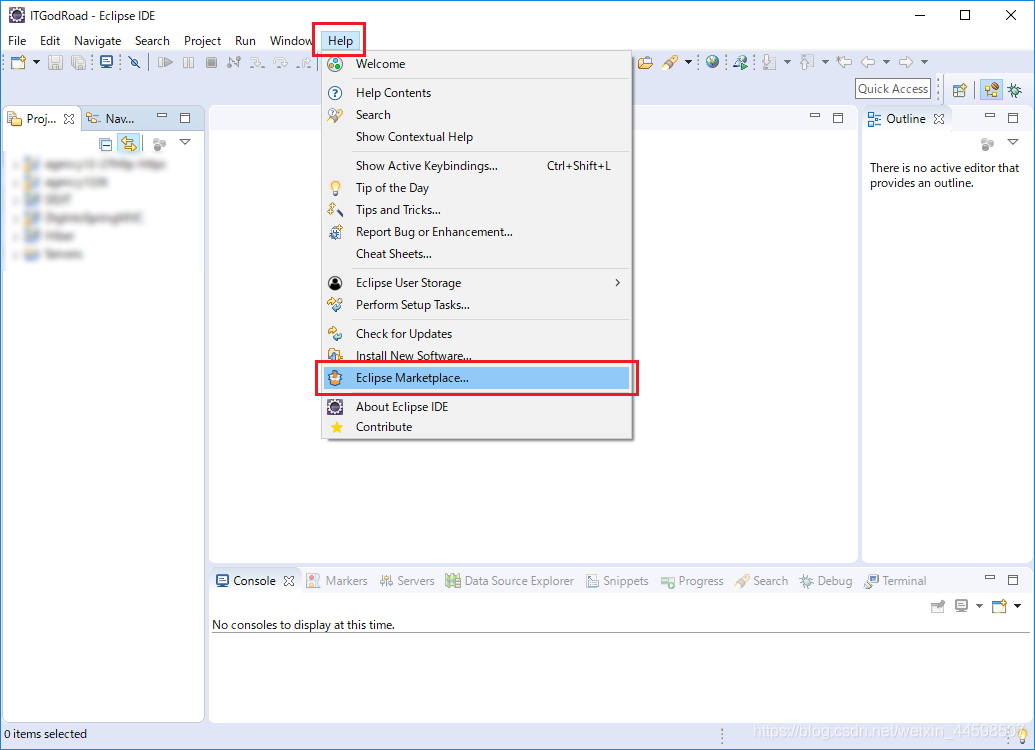Screen dimensions: 1035x750
Task: Maximize the Console panel
Action: (x=1013, y=580)
